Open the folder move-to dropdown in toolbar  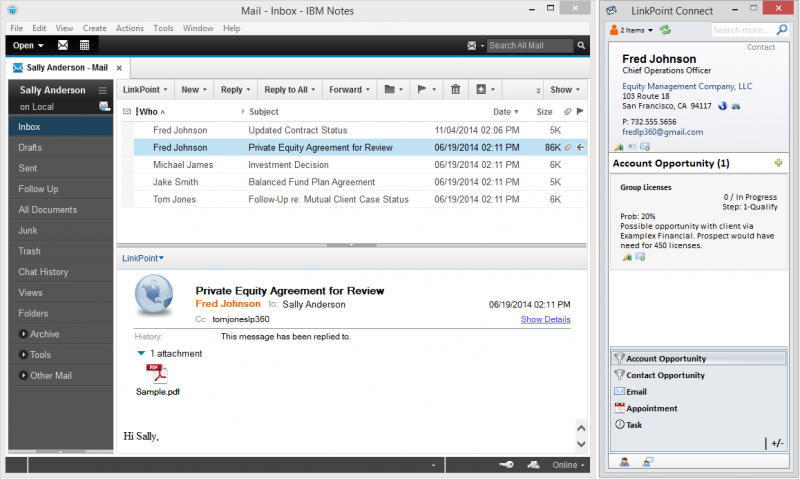pyautogui.click(x=393, y=90)
